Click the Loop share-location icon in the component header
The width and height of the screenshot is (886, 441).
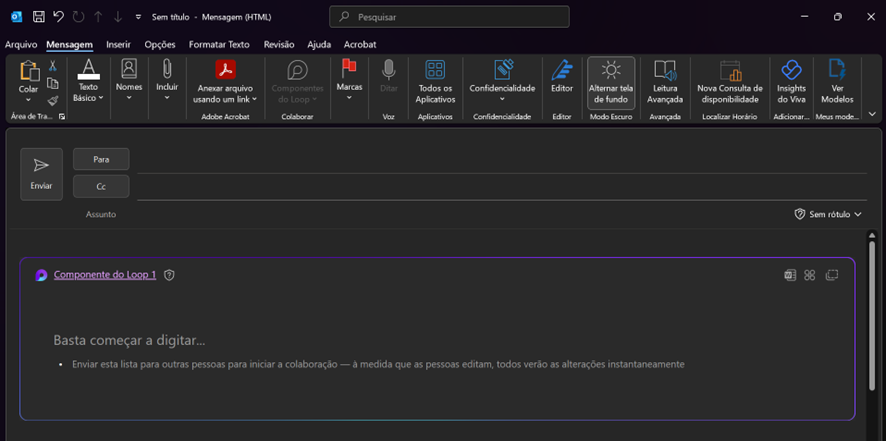(790, 275)
